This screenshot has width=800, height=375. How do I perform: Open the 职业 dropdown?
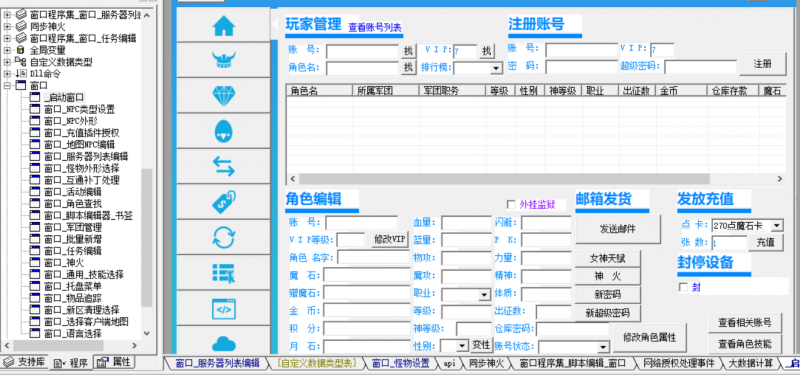pos(484,295)
